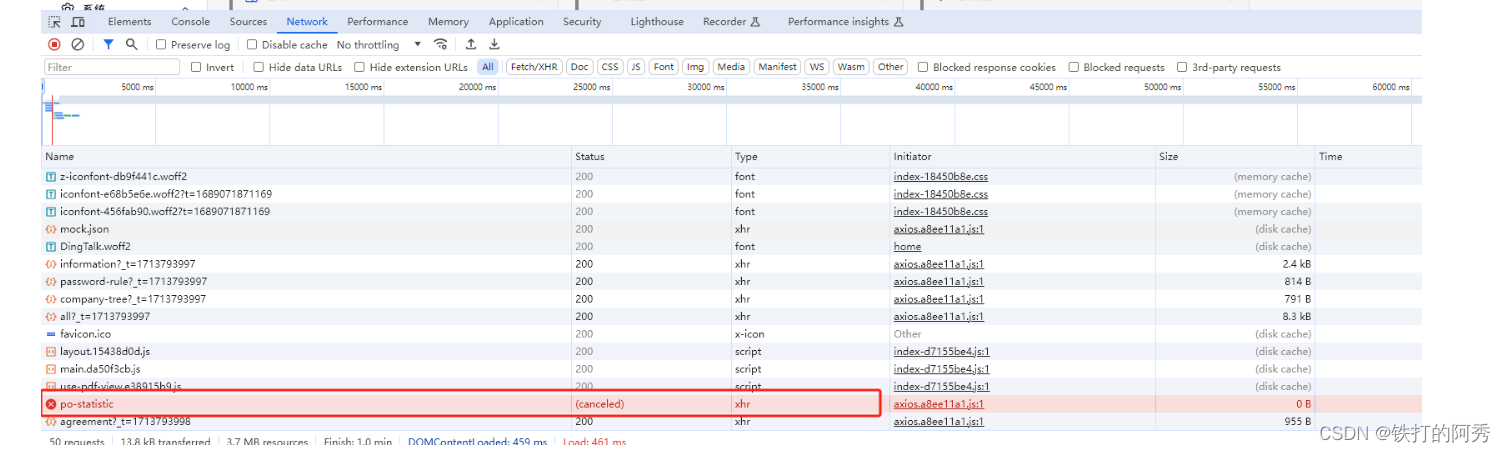Sort by the Name column header

(306, 157)
